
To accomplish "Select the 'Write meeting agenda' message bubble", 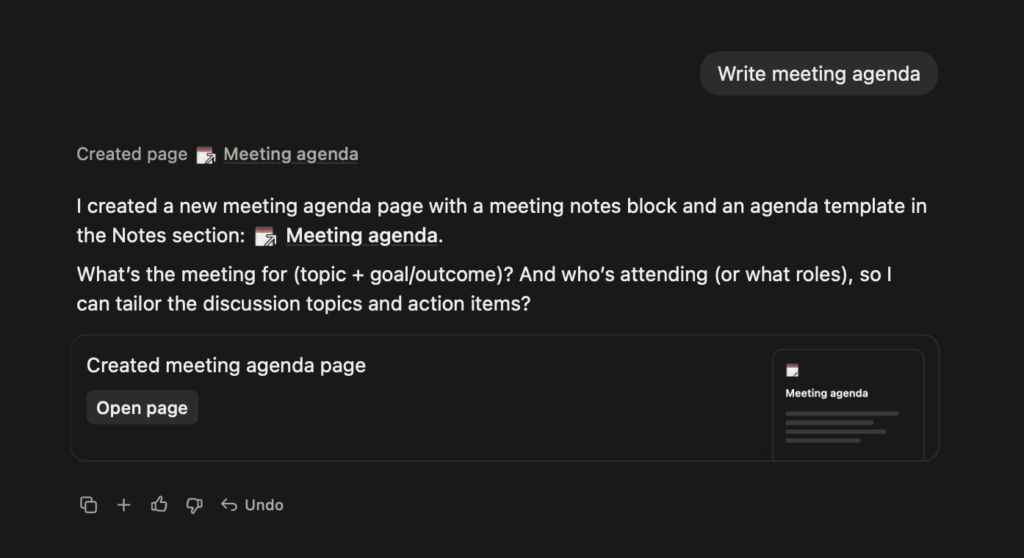I will pos(818,74).
